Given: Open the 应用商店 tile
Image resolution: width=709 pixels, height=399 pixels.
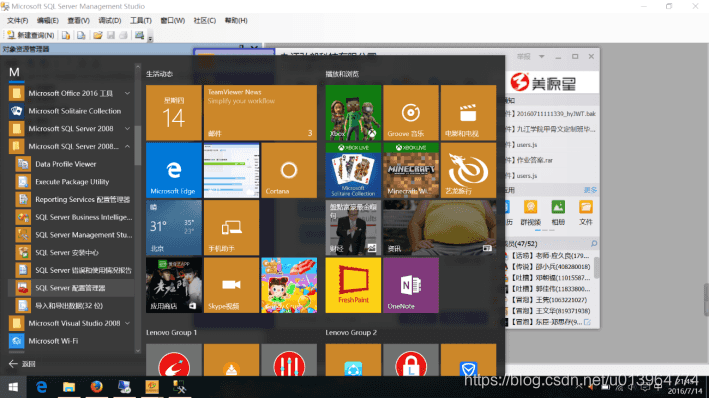Looking at the screenshot, I should [174, 285].
